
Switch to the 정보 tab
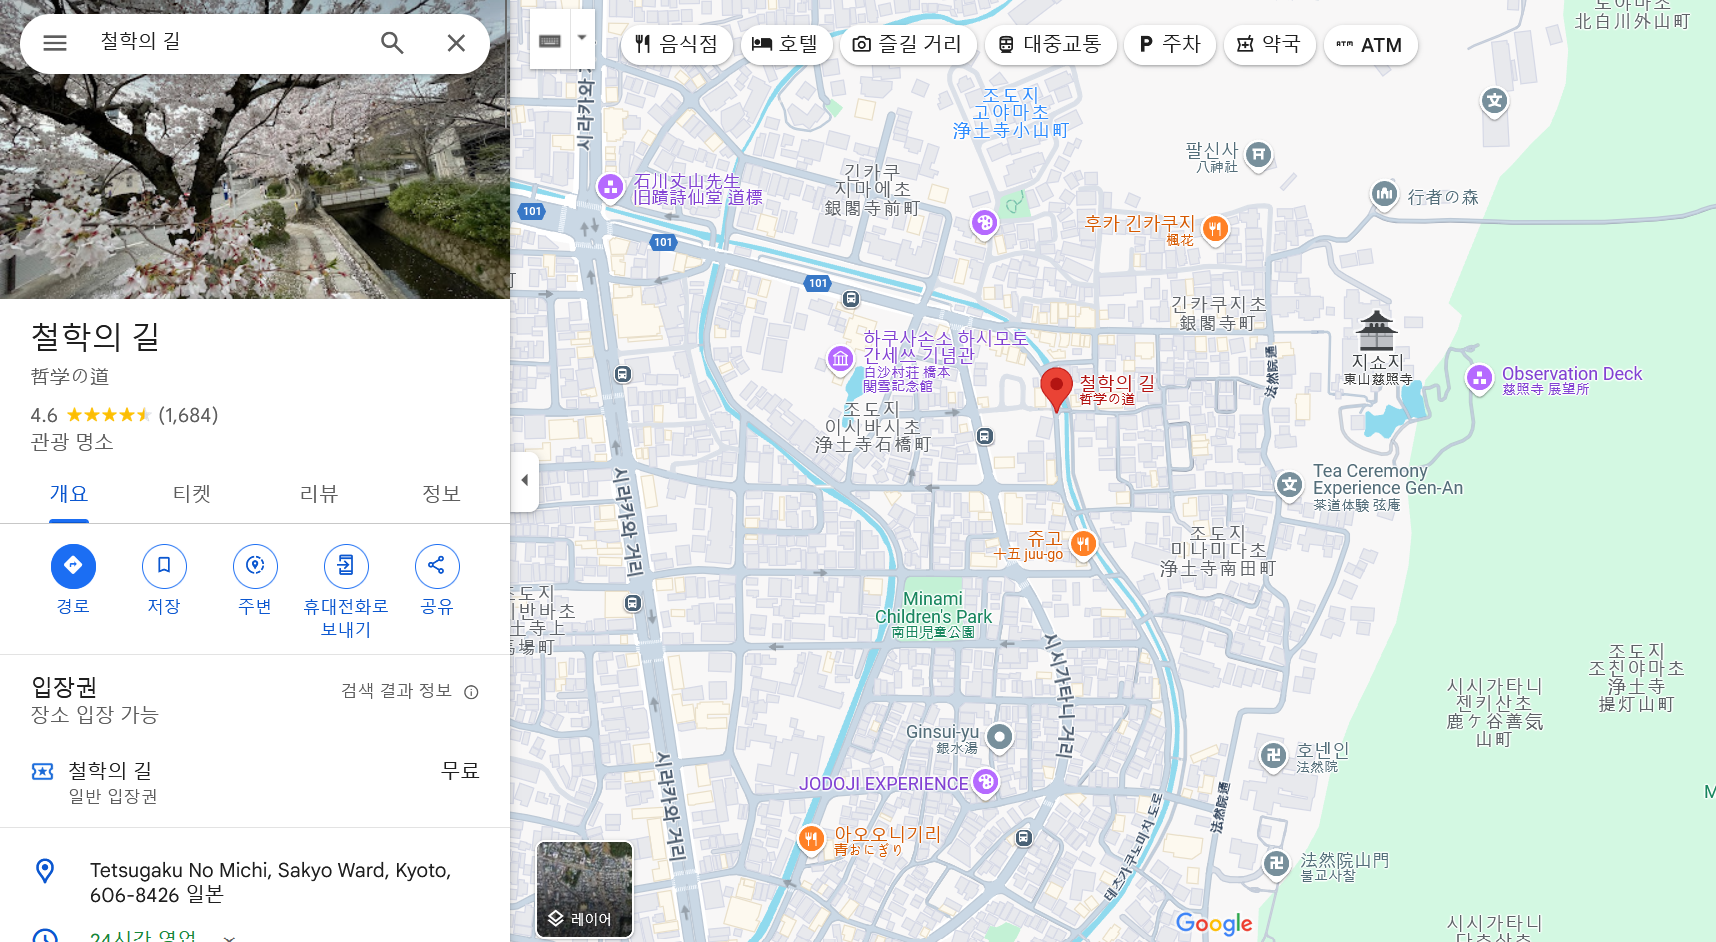pyautogui.click(x=441, y=494)
